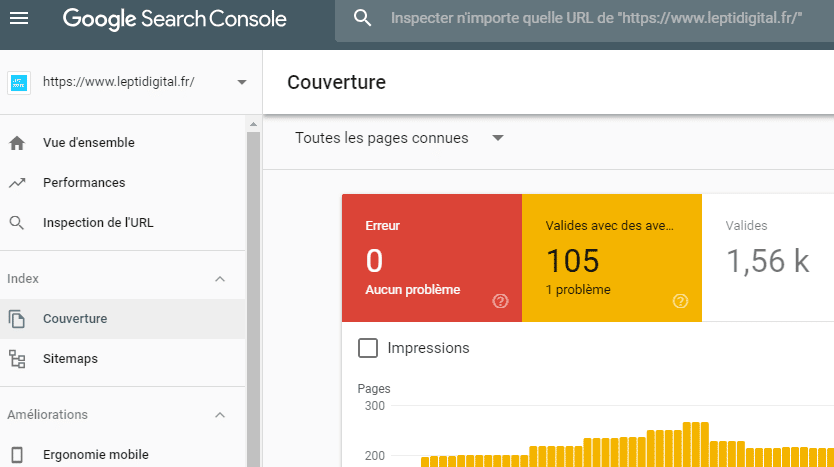Click the Couverture page title
834x467 pixels.
pos(336,82)
